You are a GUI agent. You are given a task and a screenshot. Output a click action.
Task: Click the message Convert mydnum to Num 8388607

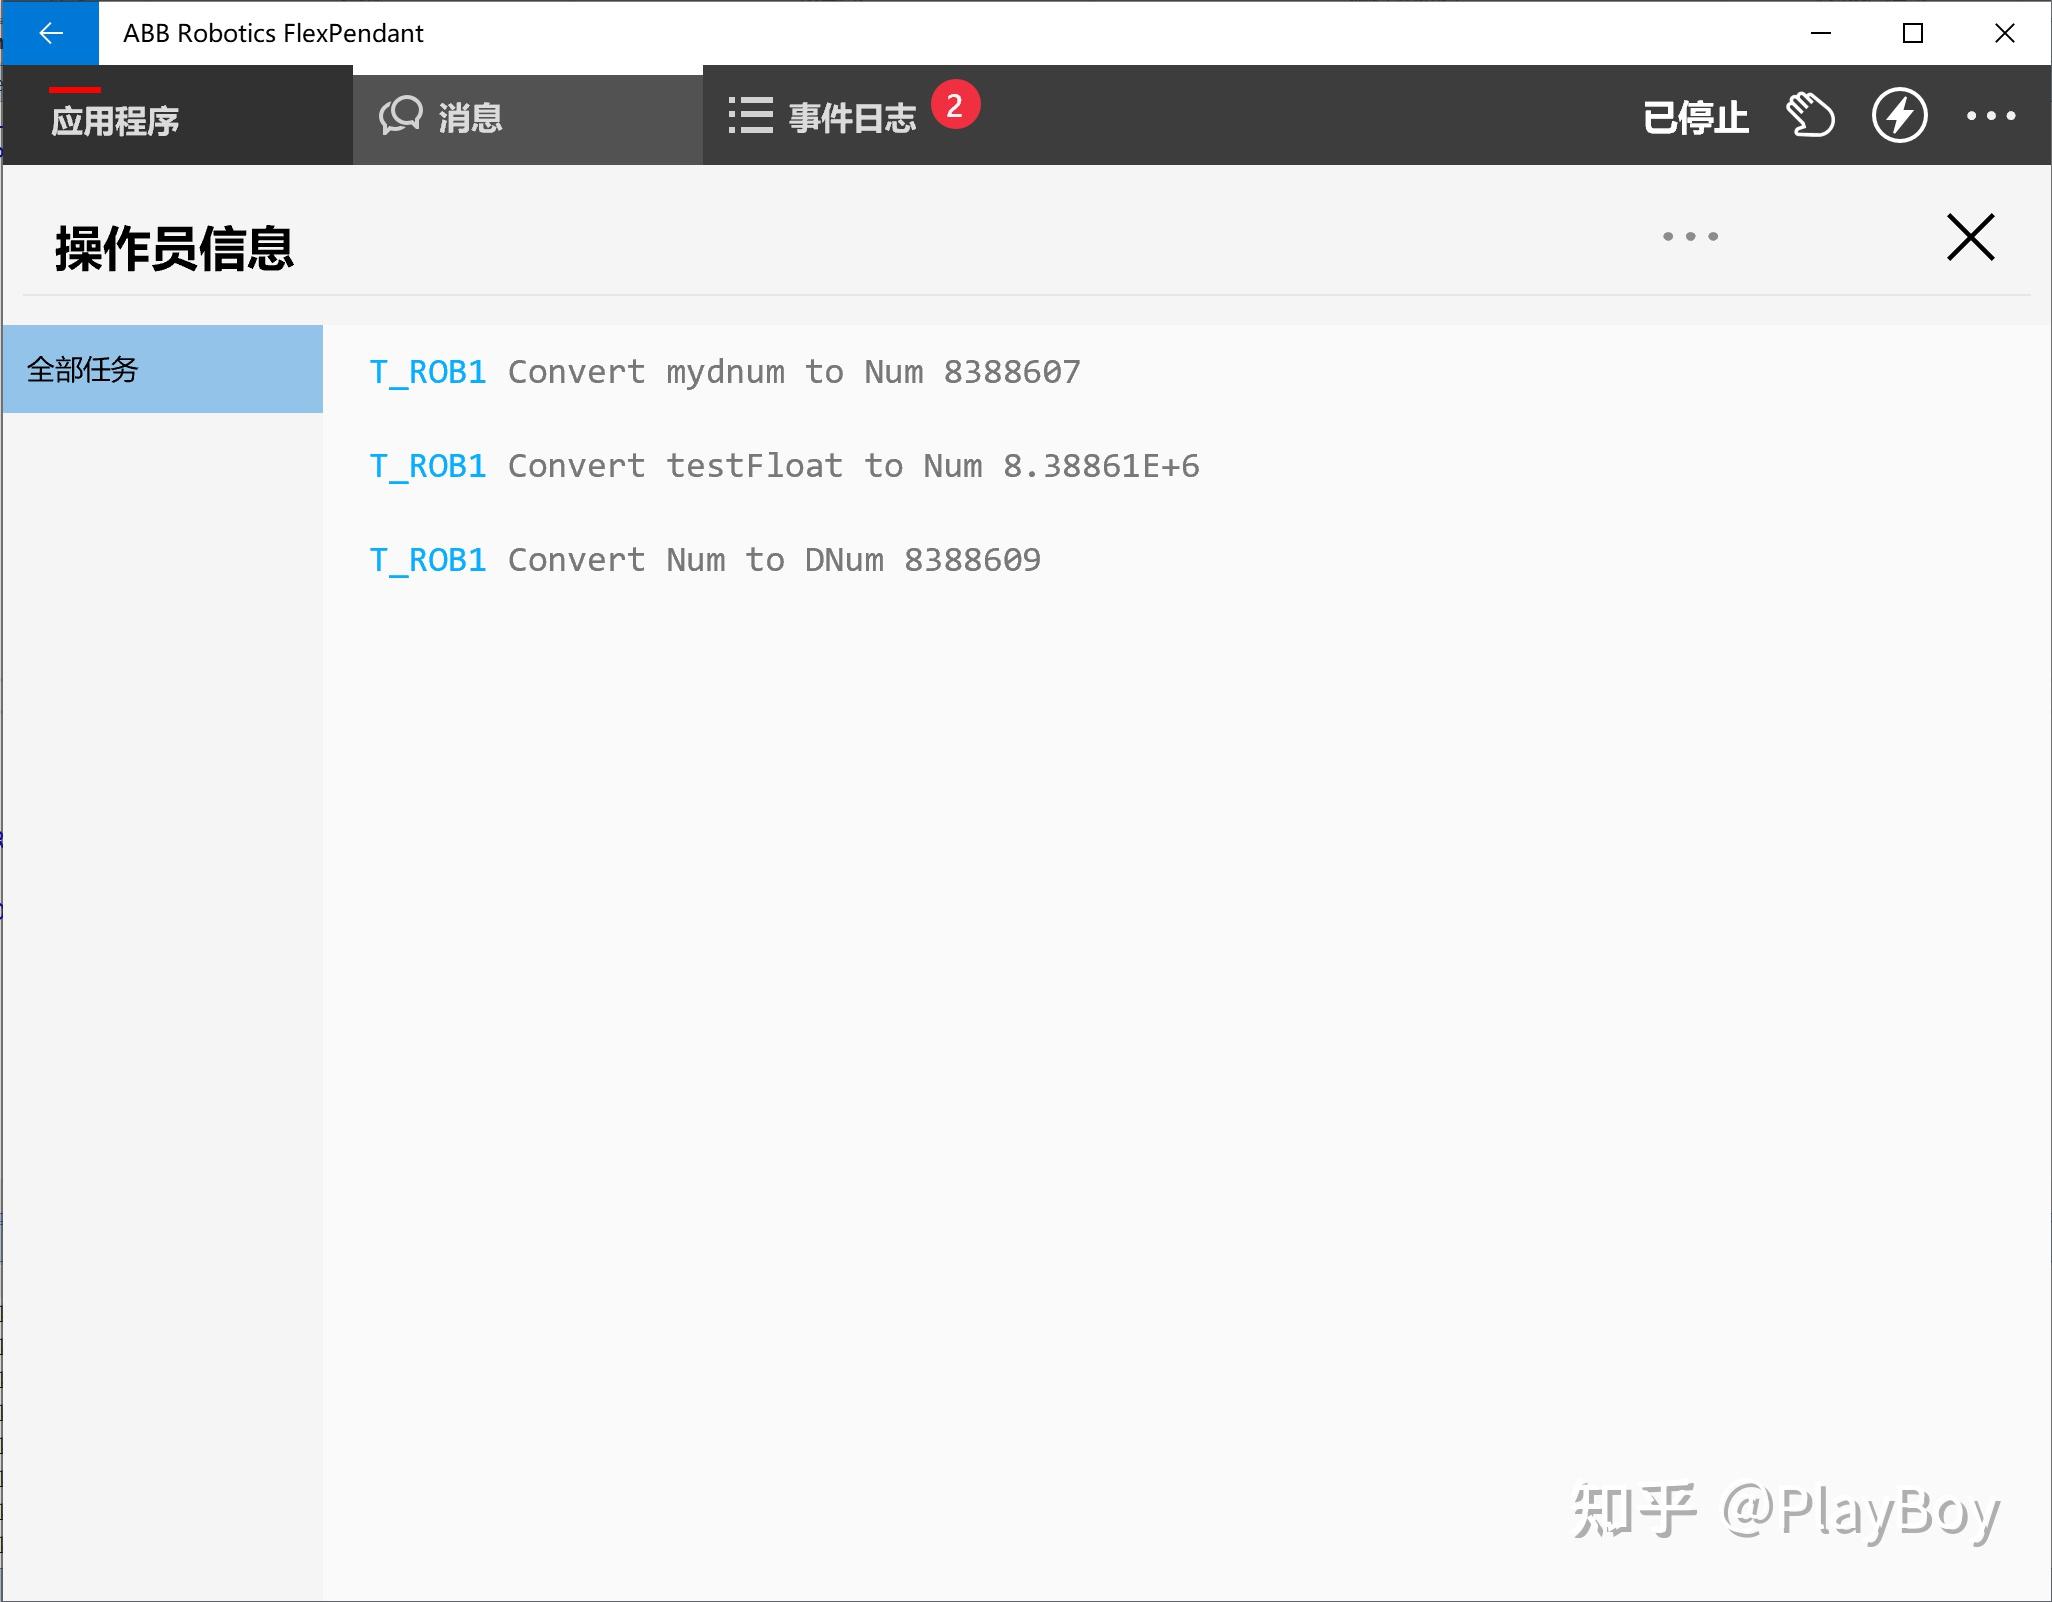pos(793,371)
